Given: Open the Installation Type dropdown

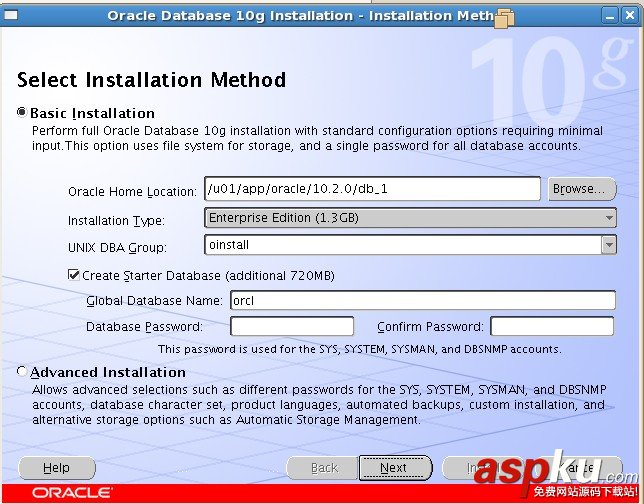Looking at the screenshot, I should pos(410,218).
